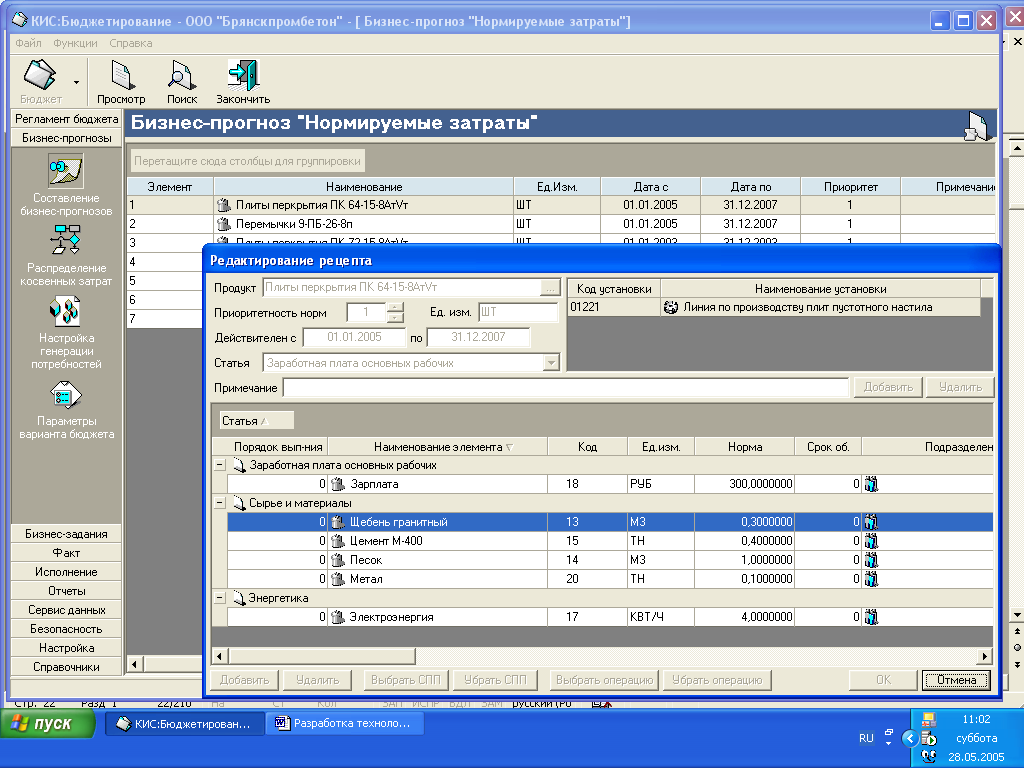Collapse the Заработная плата основных рабочих group
The width and height of the screenshot is (1024, 768).
220,465
